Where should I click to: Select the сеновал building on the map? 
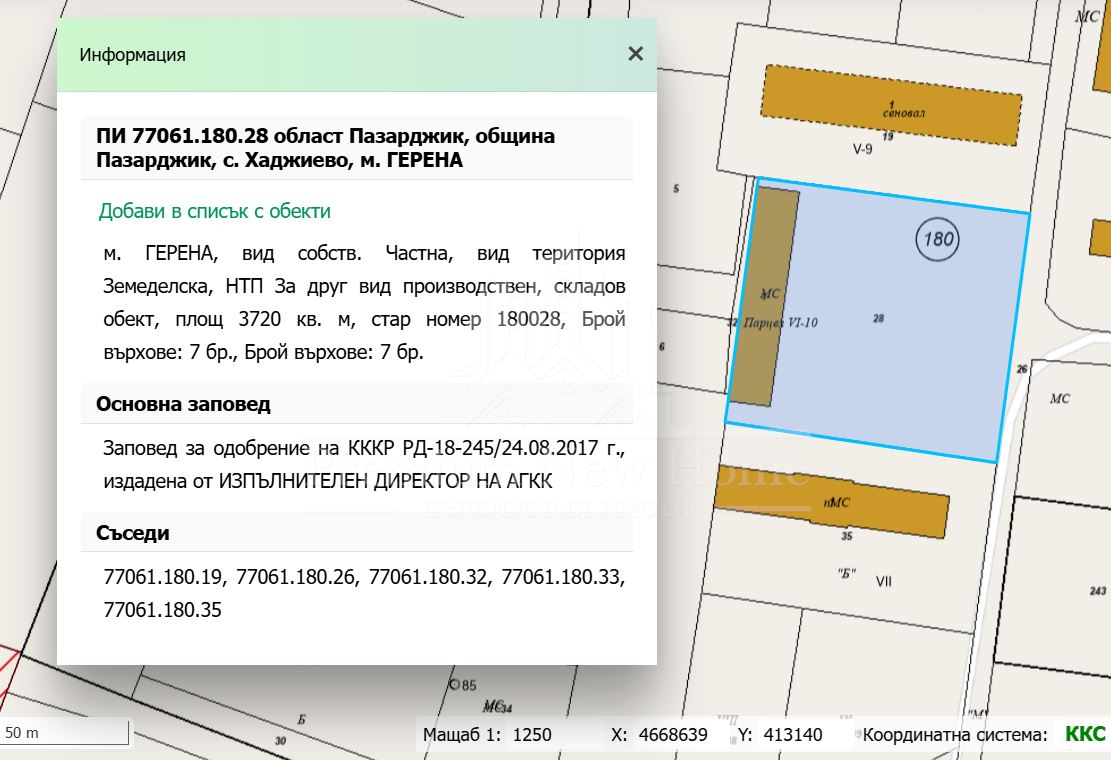tap(890, 105)
